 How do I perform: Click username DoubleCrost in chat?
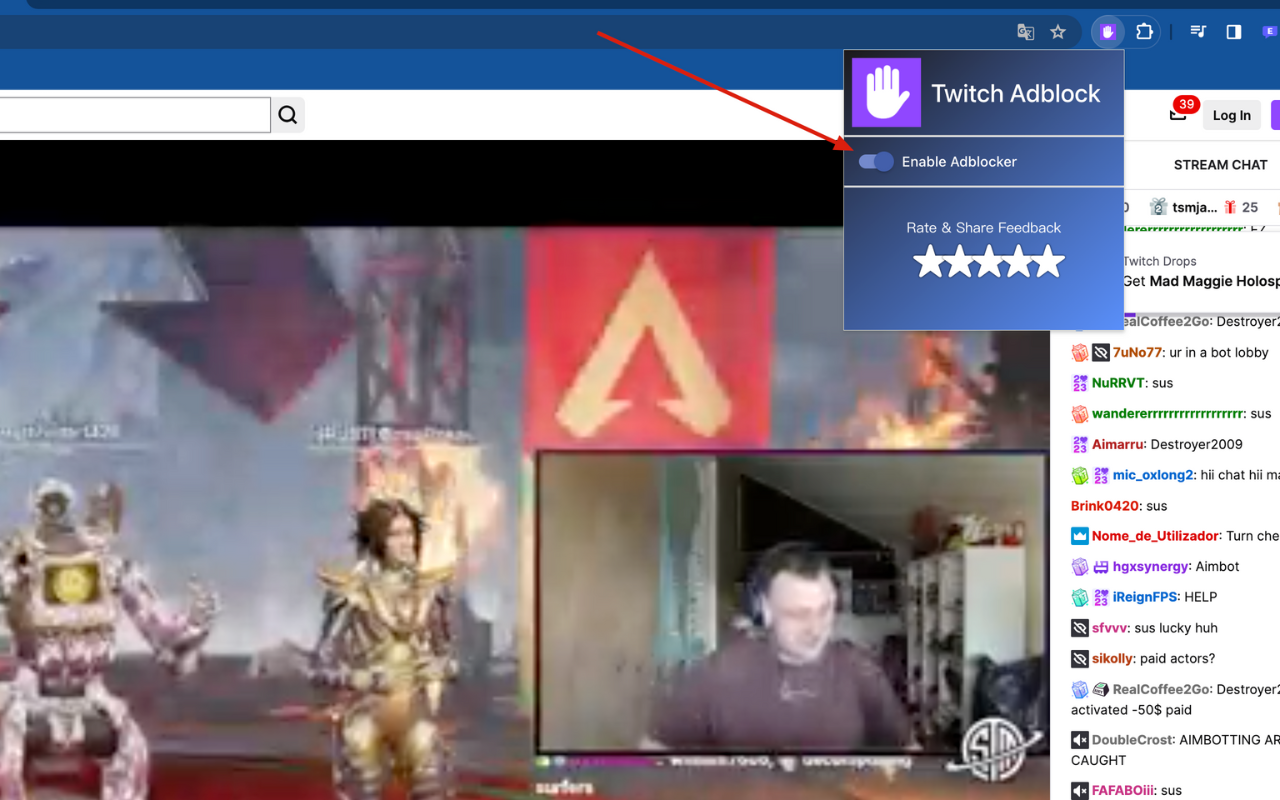click(1131, 740)
